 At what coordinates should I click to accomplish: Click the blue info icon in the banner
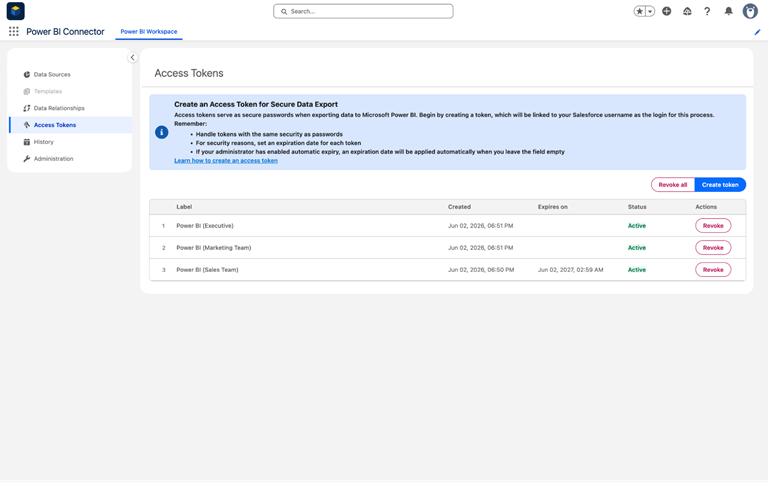click(162, 132)
